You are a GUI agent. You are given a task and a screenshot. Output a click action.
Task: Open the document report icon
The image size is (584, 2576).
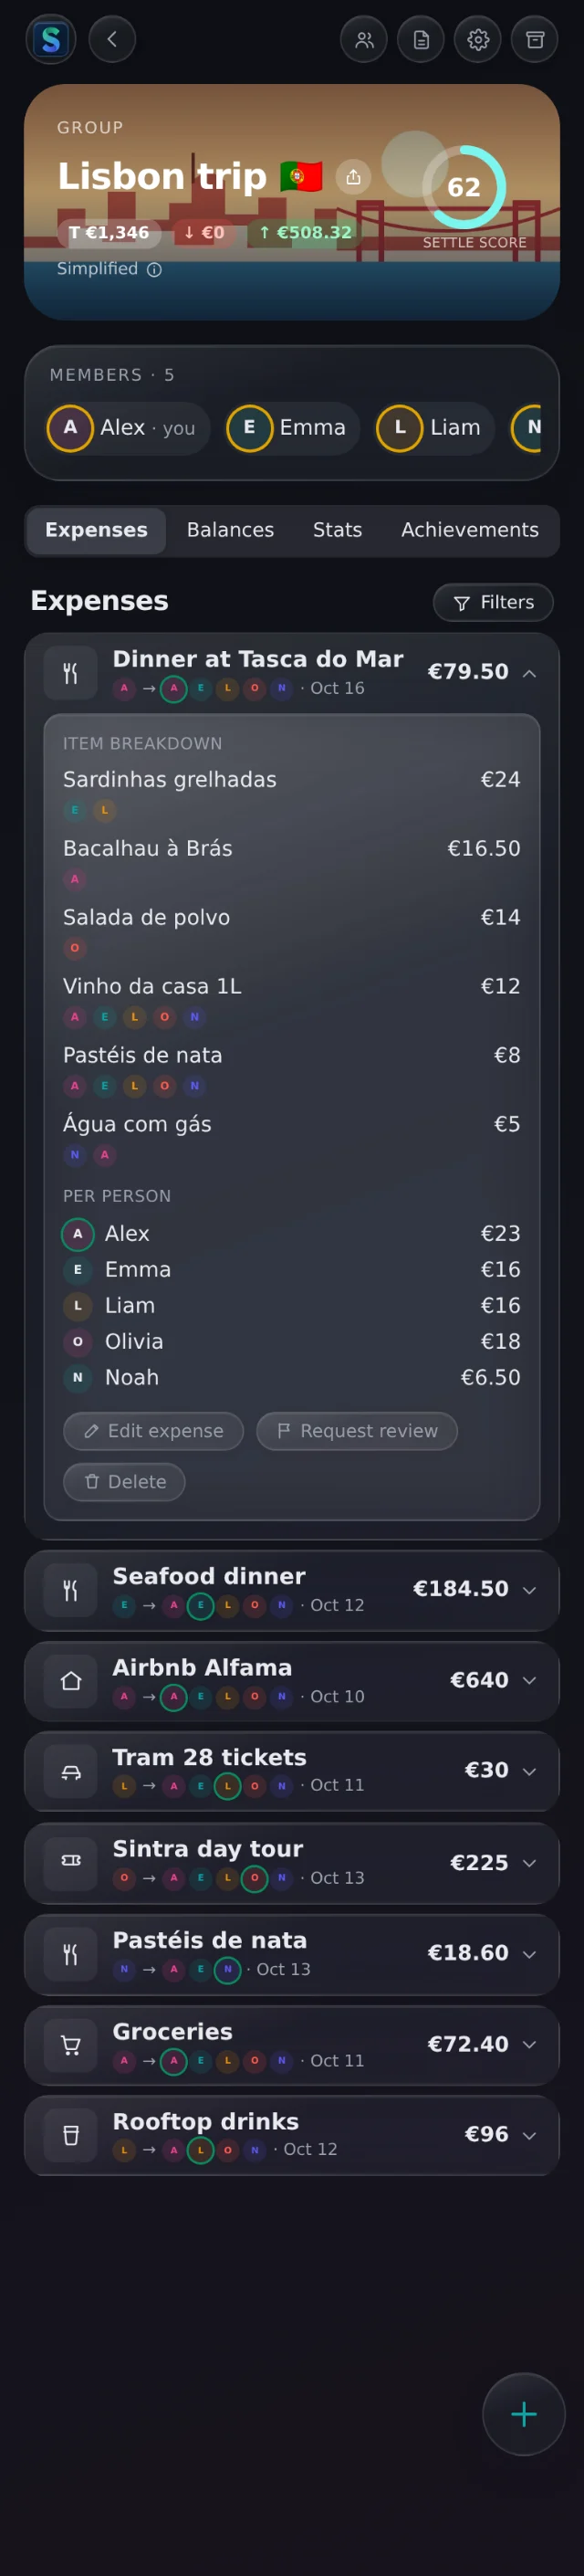[421, 40]
